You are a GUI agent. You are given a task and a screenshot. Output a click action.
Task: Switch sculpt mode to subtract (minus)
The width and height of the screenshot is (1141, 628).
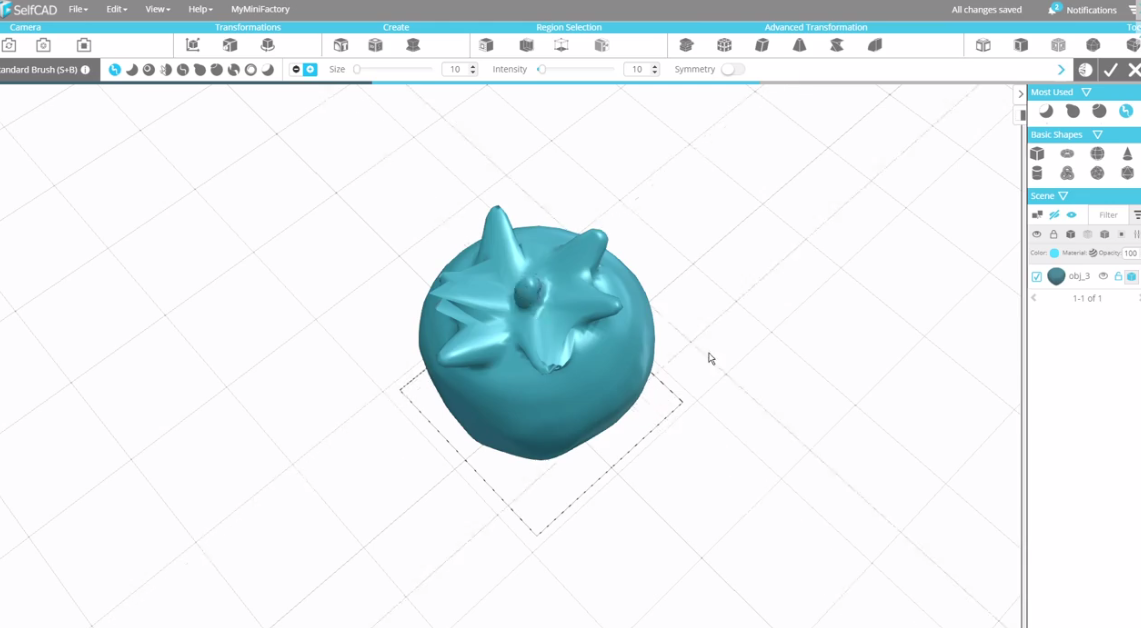296,70
